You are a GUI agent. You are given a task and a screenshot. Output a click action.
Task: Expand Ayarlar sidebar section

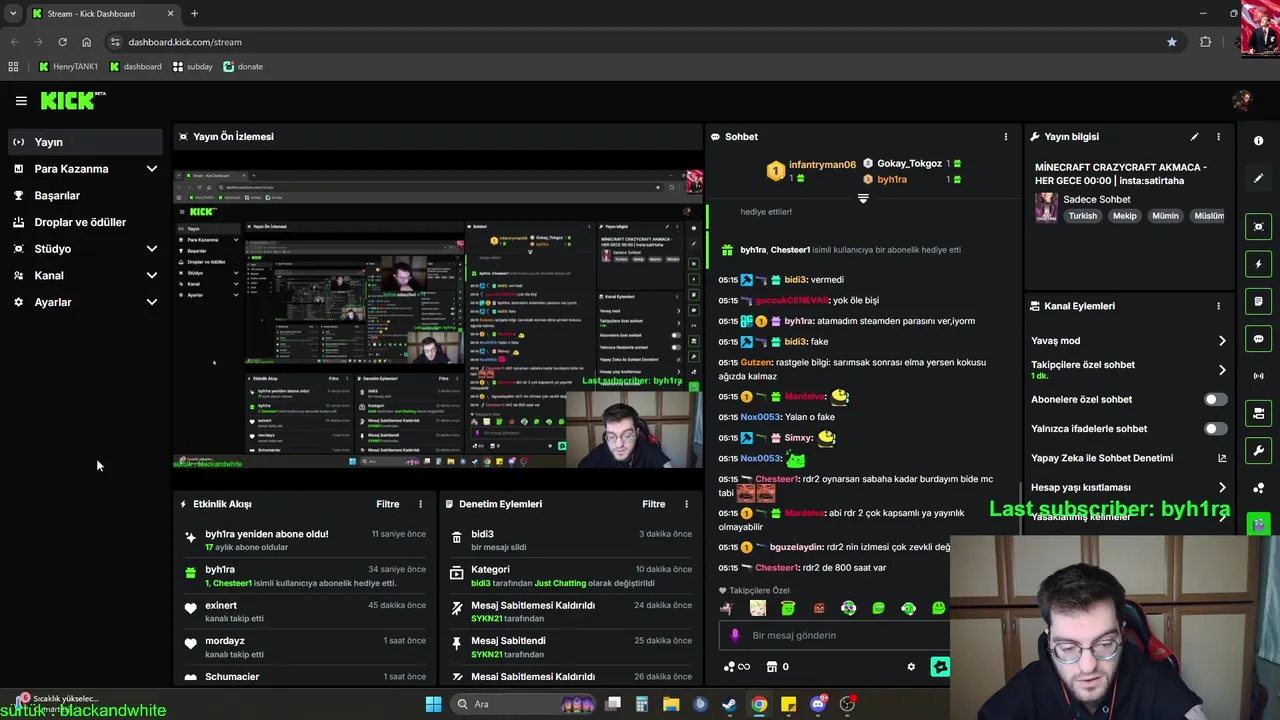click(x=152, y=302)
